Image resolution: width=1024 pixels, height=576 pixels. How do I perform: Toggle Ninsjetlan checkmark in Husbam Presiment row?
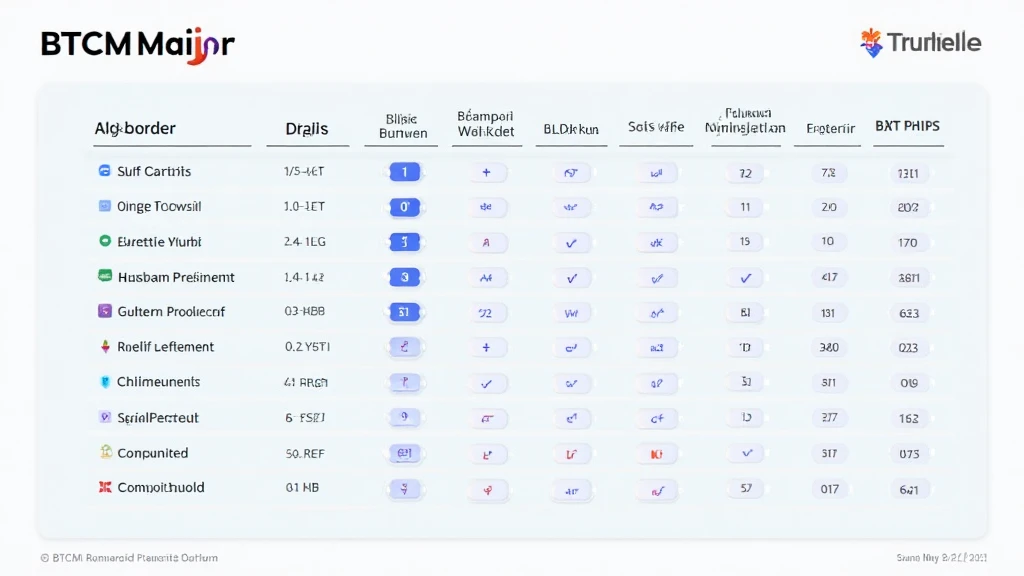tap(745, 278)
